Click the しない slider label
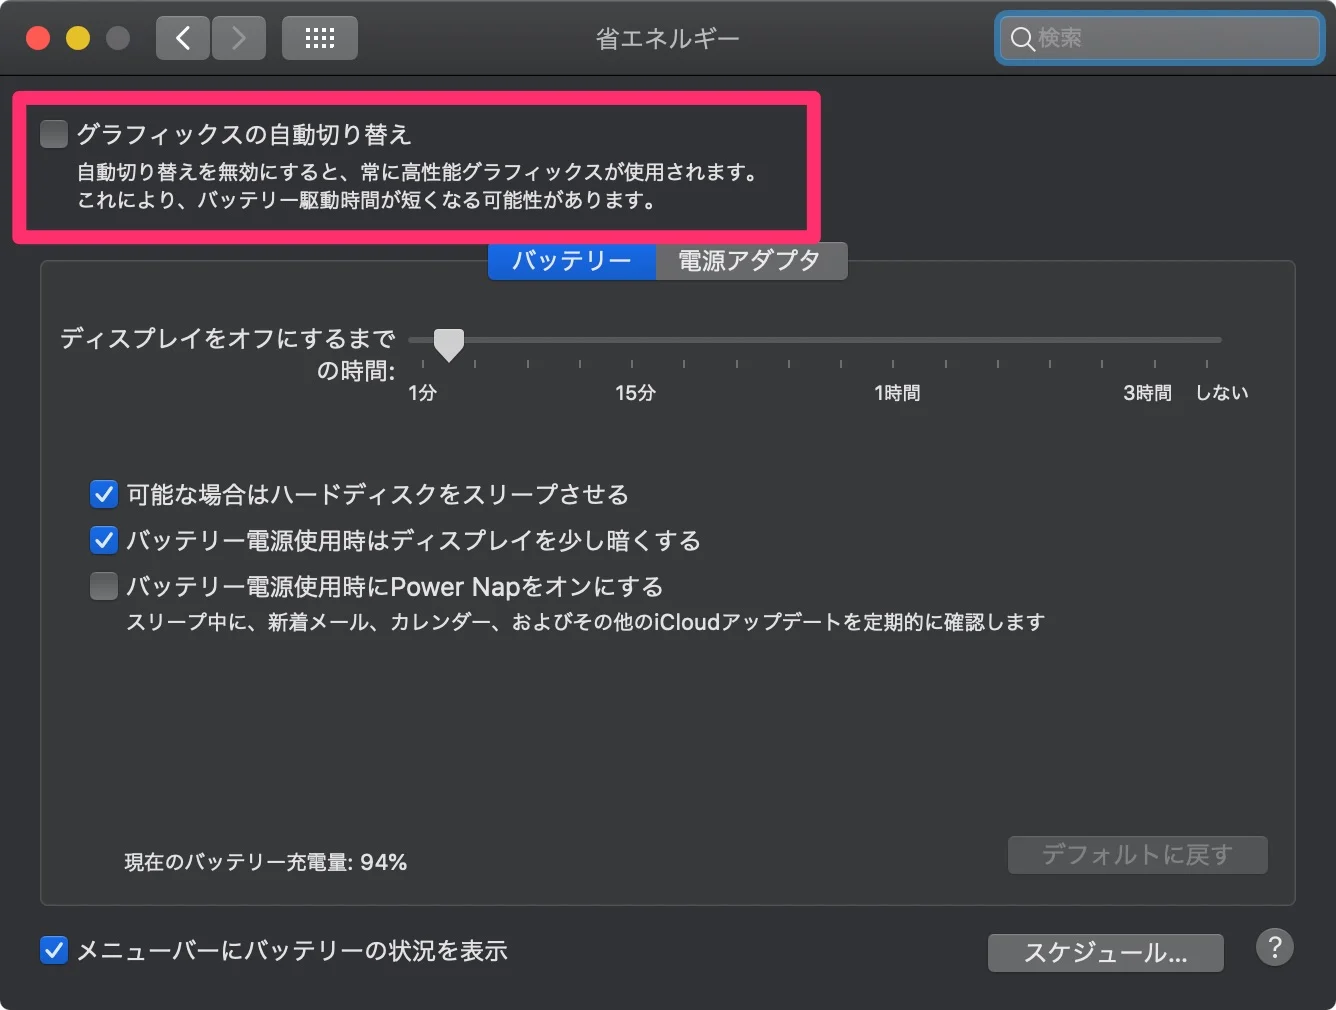Image resolution: width=1336 pixels, height=1010 pixels. point(1222,393)
